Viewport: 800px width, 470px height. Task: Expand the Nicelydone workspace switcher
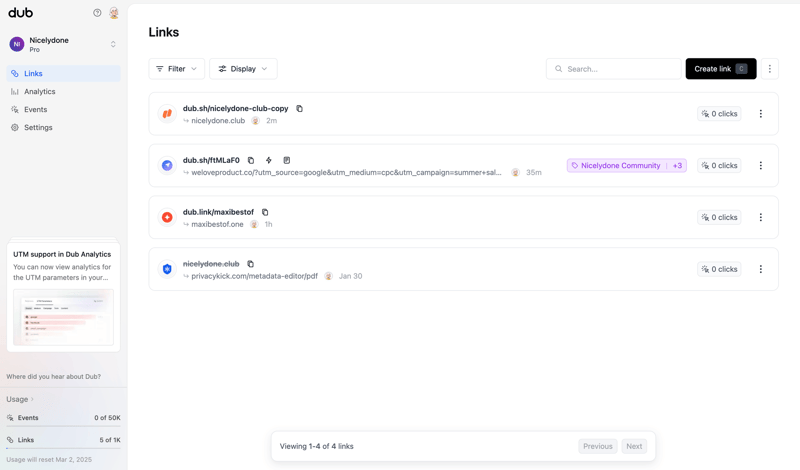[x=113, y=44]
